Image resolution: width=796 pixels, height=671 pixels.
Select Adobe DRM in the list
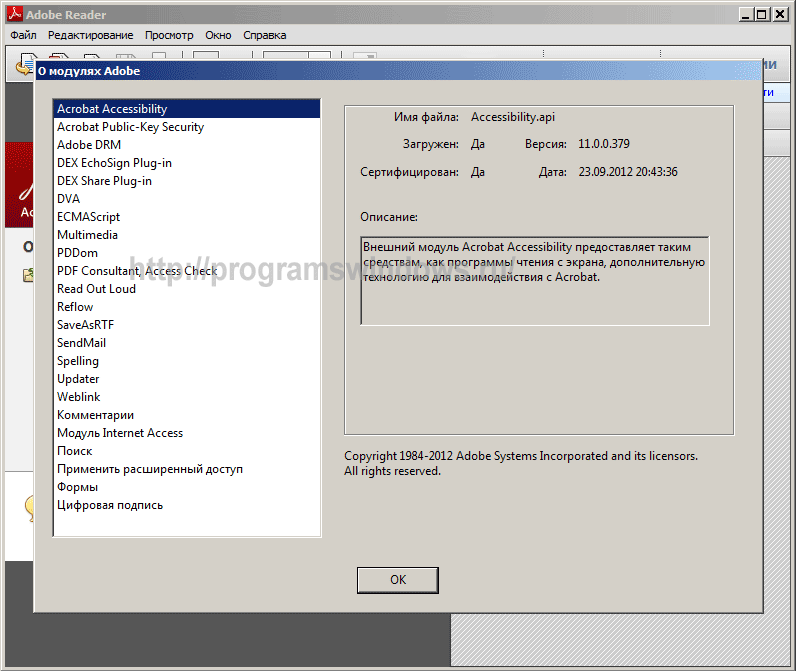pos(186,145)
